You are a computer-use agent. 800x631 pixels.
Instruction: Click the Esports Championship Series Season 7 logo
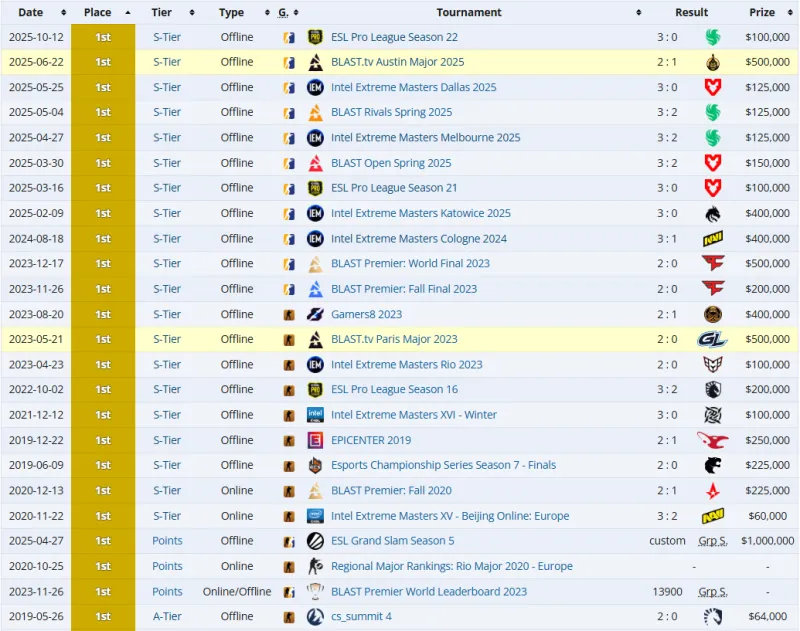[x=315, y=465]
